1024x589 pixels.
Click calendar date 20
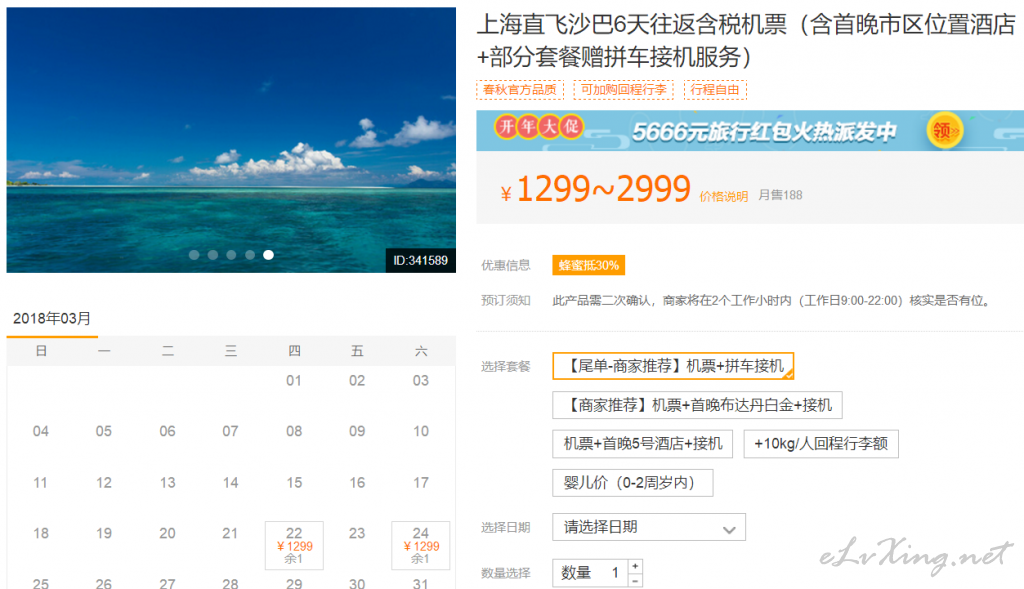tap(167, 533)
